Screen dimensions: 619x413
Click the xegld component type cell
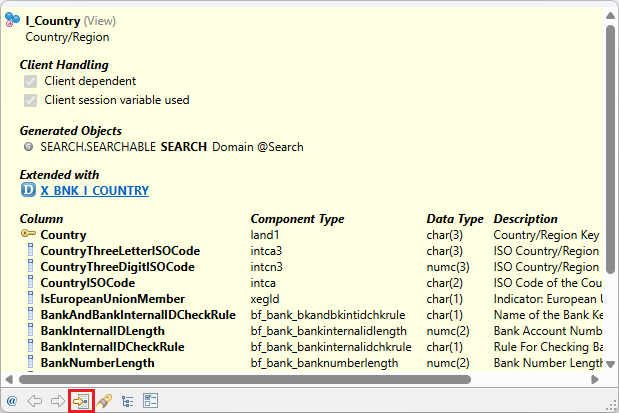[265, 299]
